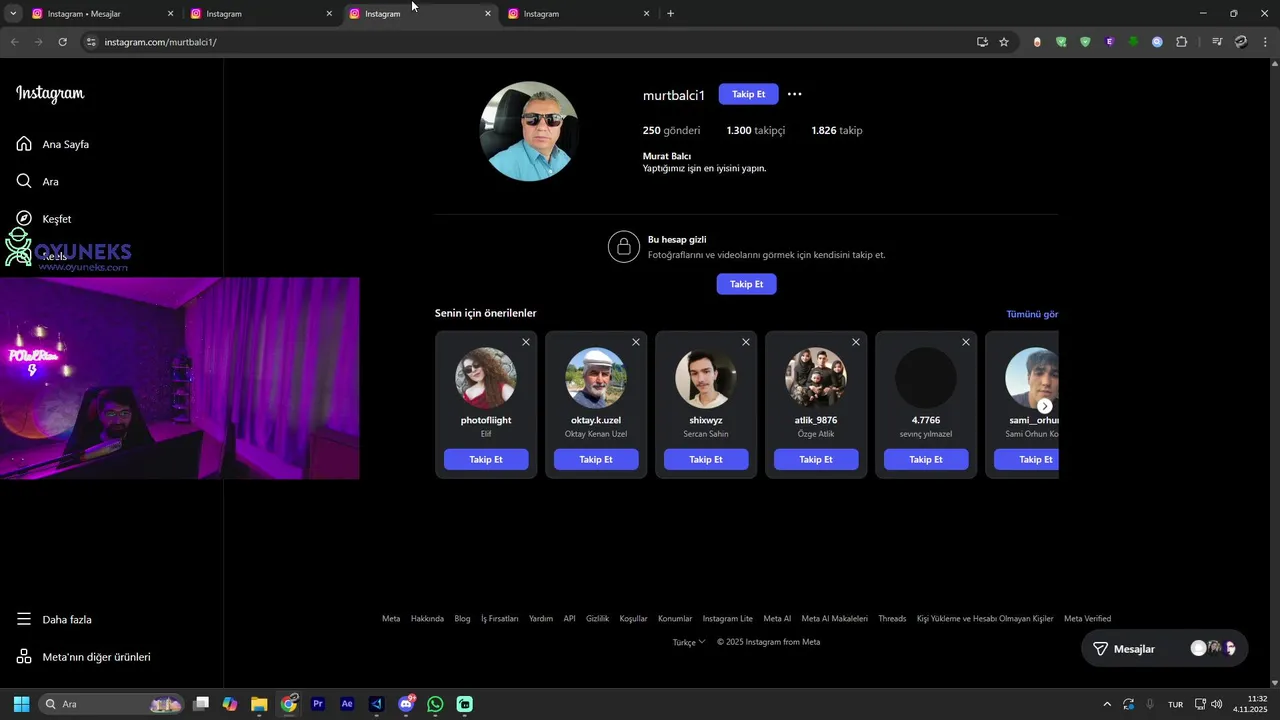Image resolution: width=1280 pixels, height=720 pixels.
Task: Click the install app icon in address bar
Action: [x=982, y=42]
